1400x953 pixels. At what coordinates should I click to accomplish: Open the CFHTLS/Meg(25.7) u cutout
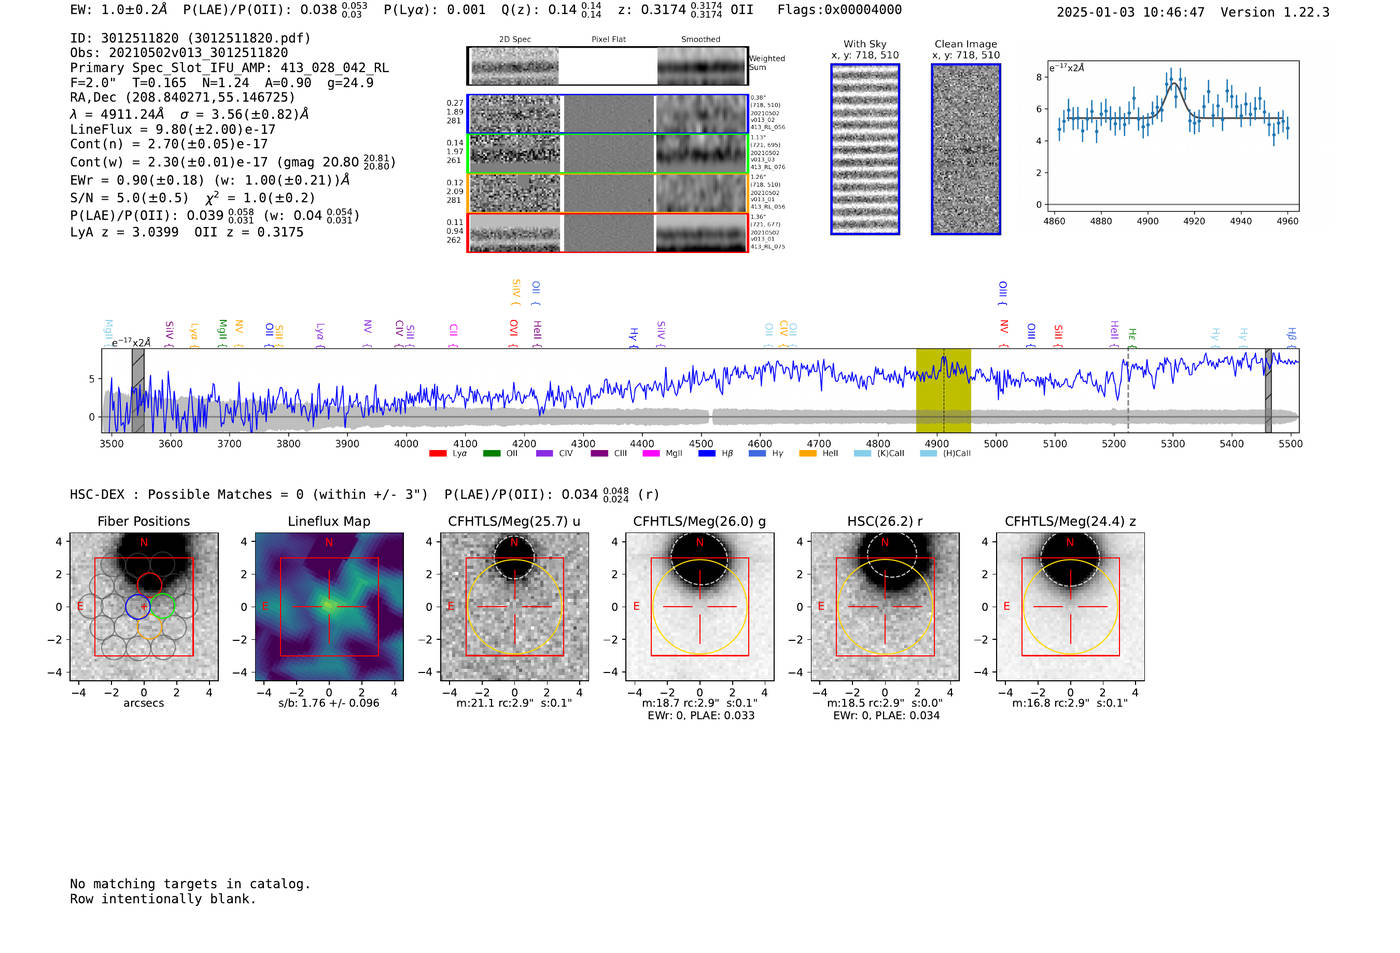514,607
